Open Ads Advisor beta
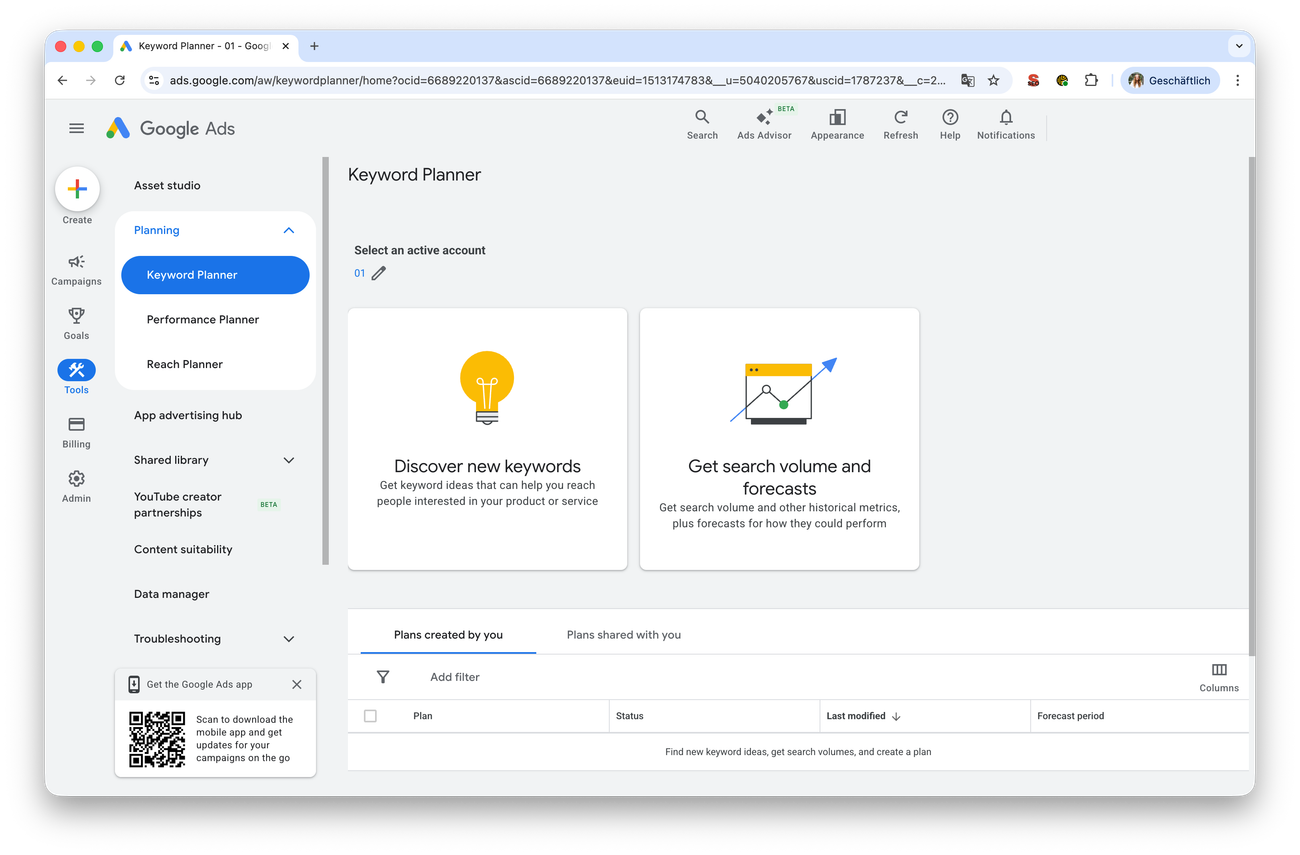 coord(765,125)
